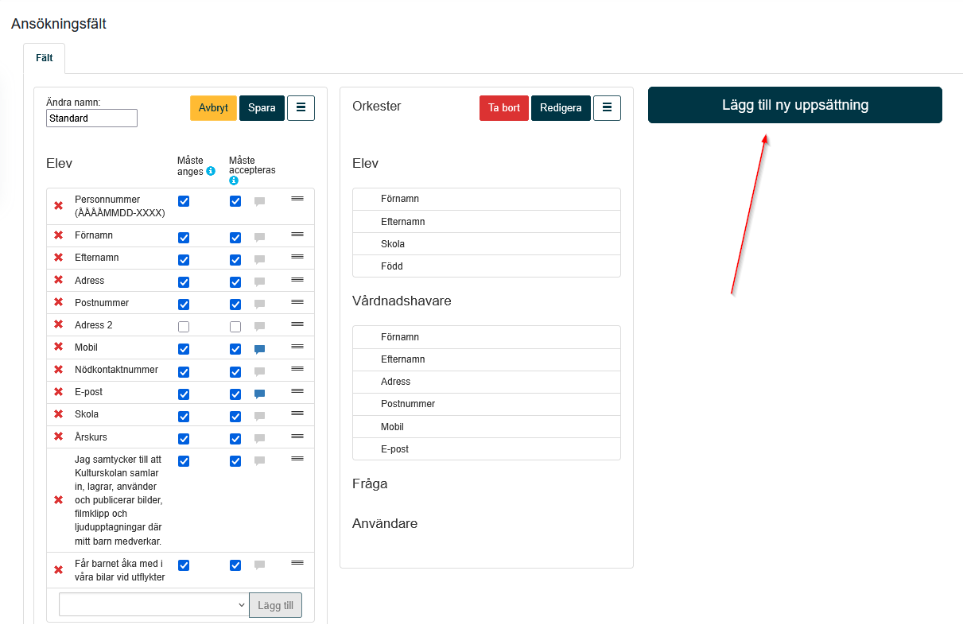Delete the E-post field via red X
Image resolution: width=963 pixels, height=624 pixels.
58,392
